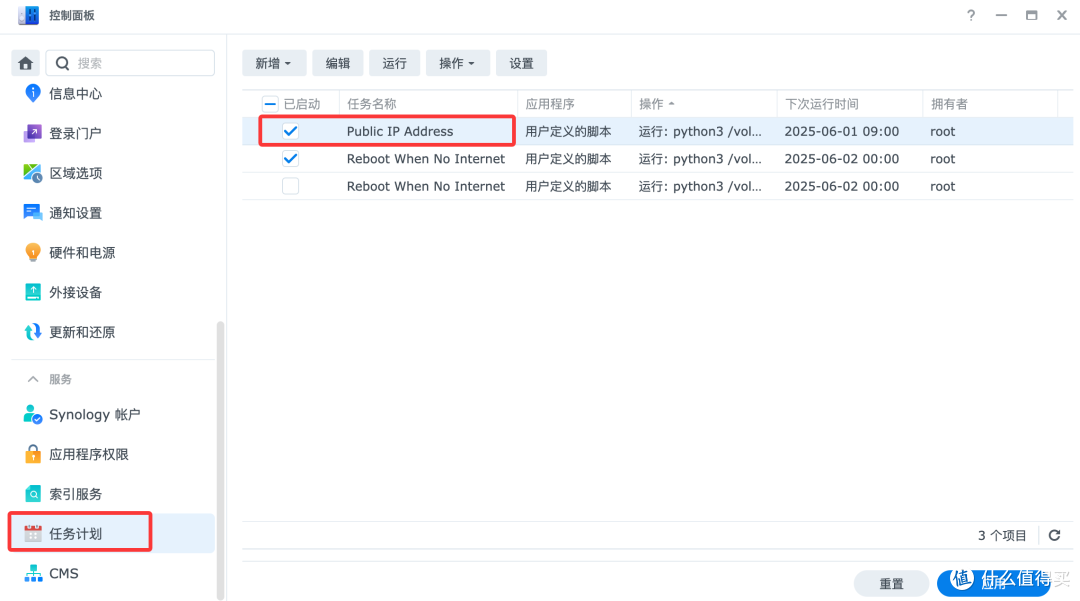Image resolution: width=1080 pixels, height=601 pixels.
Task: Go to Control Panel home icon
Action: tap(25, 63)
